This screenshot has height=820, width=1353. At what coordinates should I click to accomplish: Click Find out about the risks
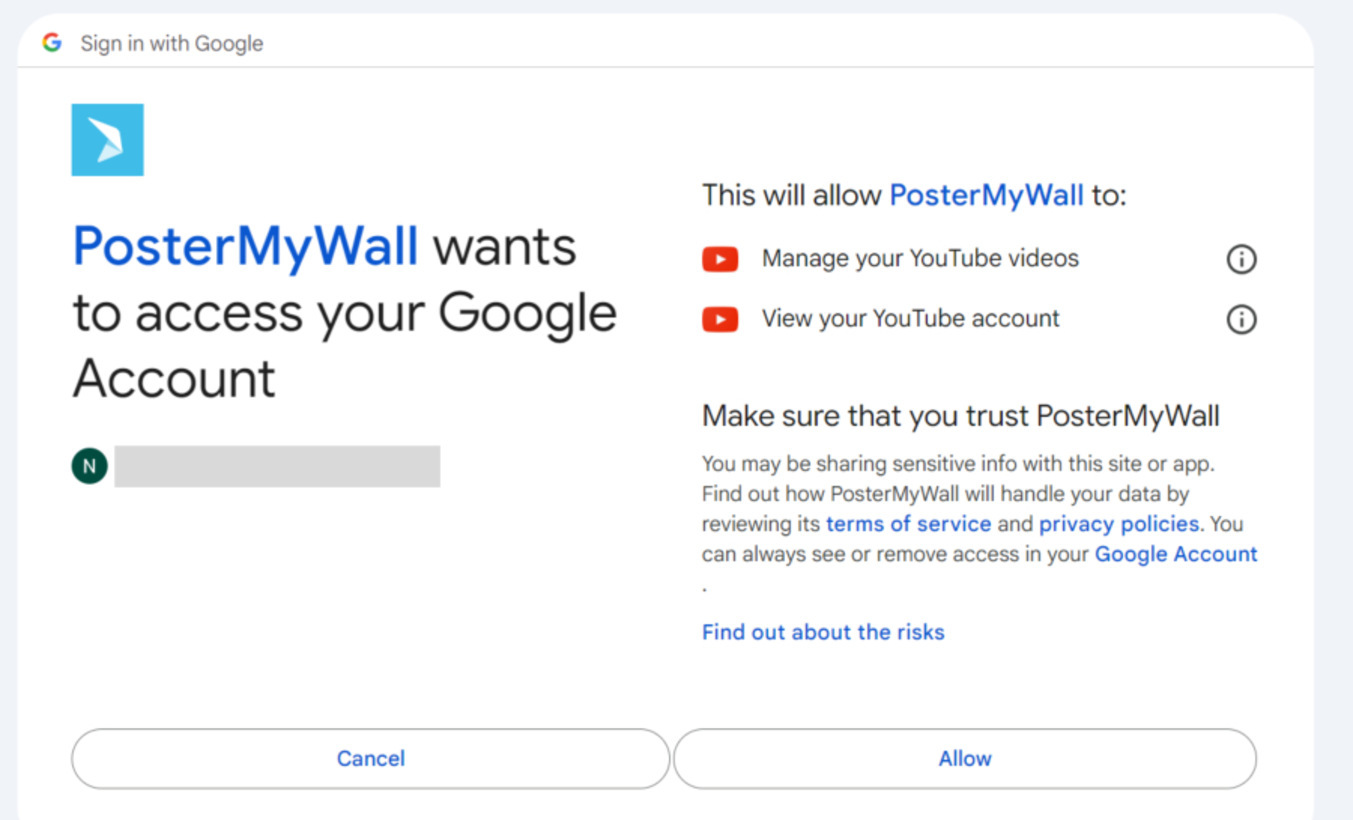click(823, 632)
